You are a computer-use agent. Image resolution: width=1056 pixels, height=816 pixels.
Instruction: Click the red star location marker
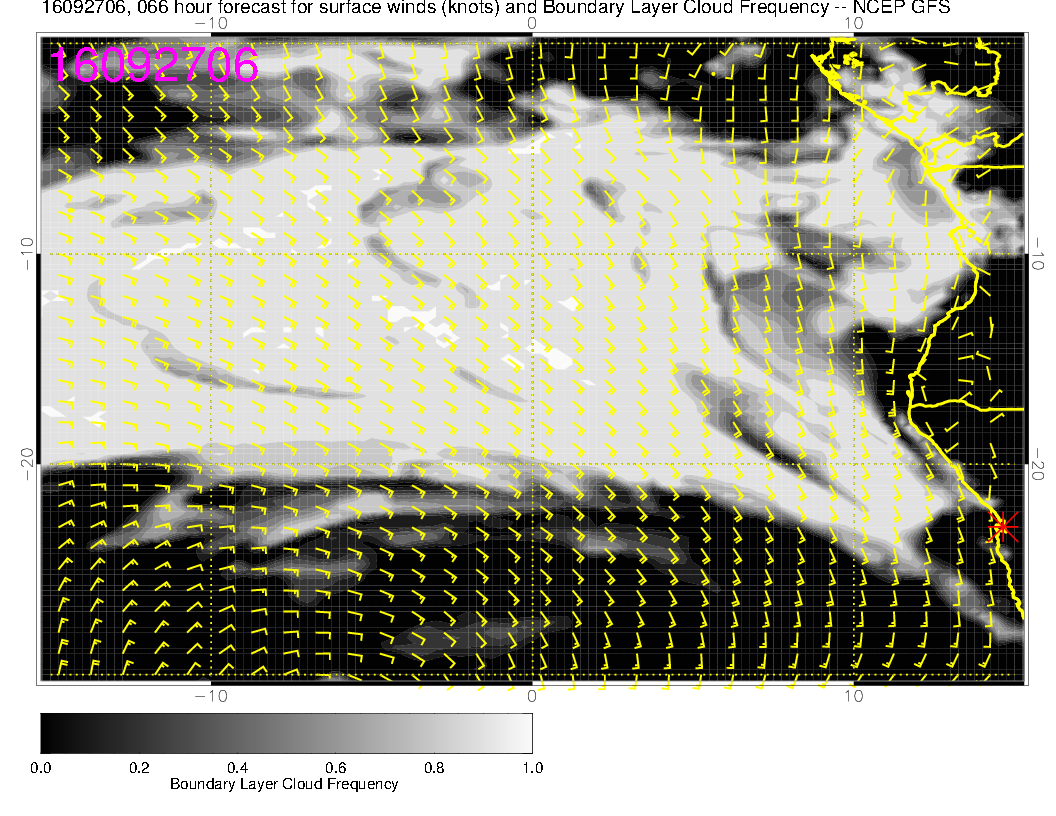[x=1003, y=526]
